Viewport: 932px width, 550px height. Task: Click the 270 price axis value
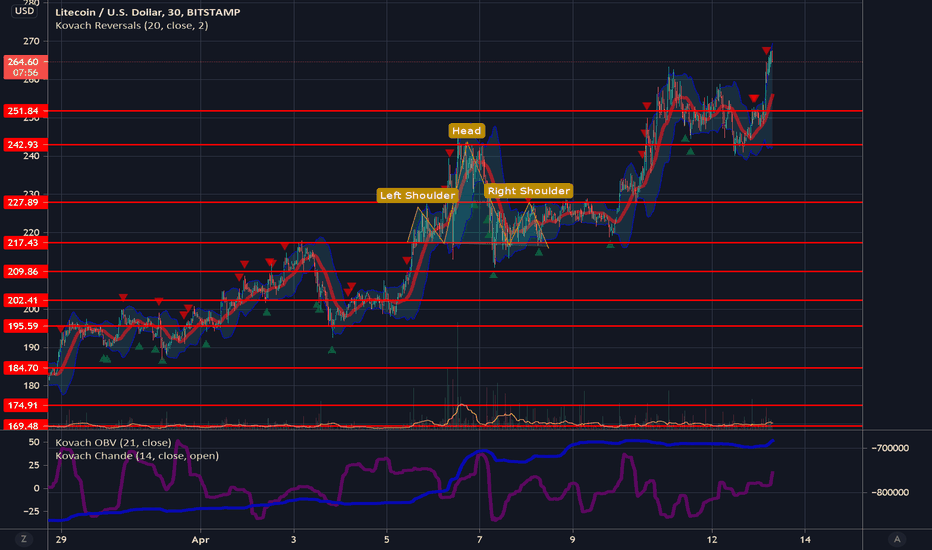[x=32, y=42]
